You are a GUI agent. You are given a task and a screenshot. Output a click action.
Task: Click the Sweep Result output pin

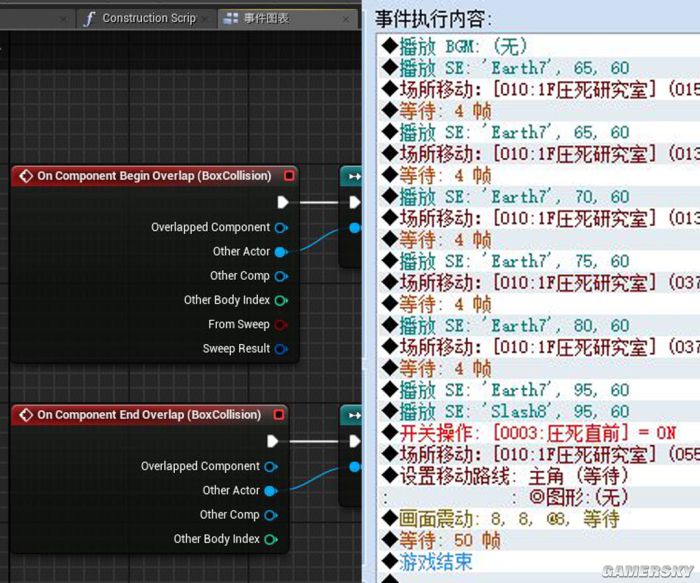pos(281,349)
